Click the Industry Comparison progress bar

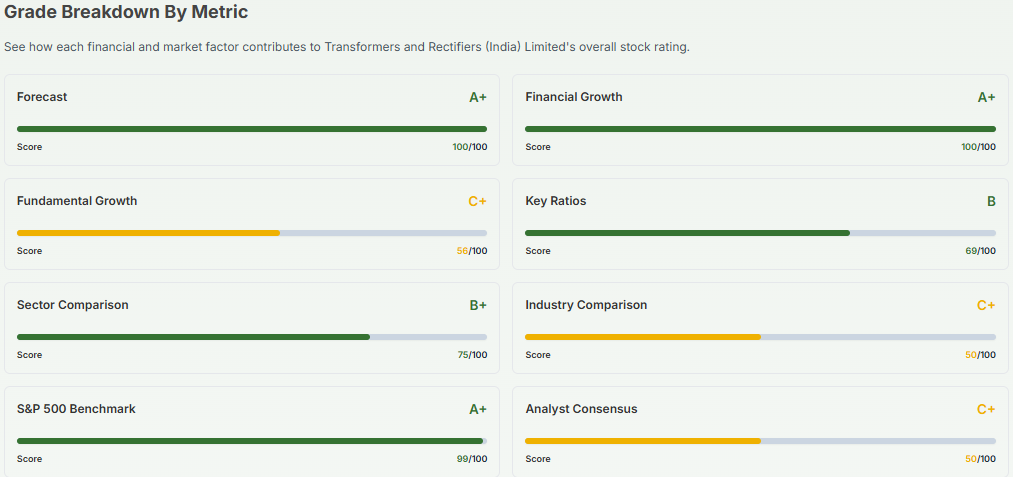pyautogui.click(x=760, y=337)
